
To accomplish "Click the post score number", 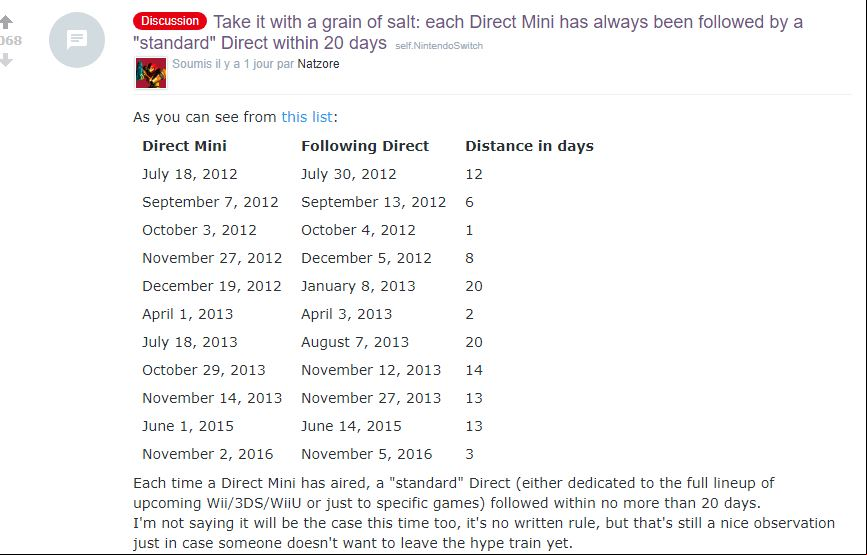I will pos(10,40).
